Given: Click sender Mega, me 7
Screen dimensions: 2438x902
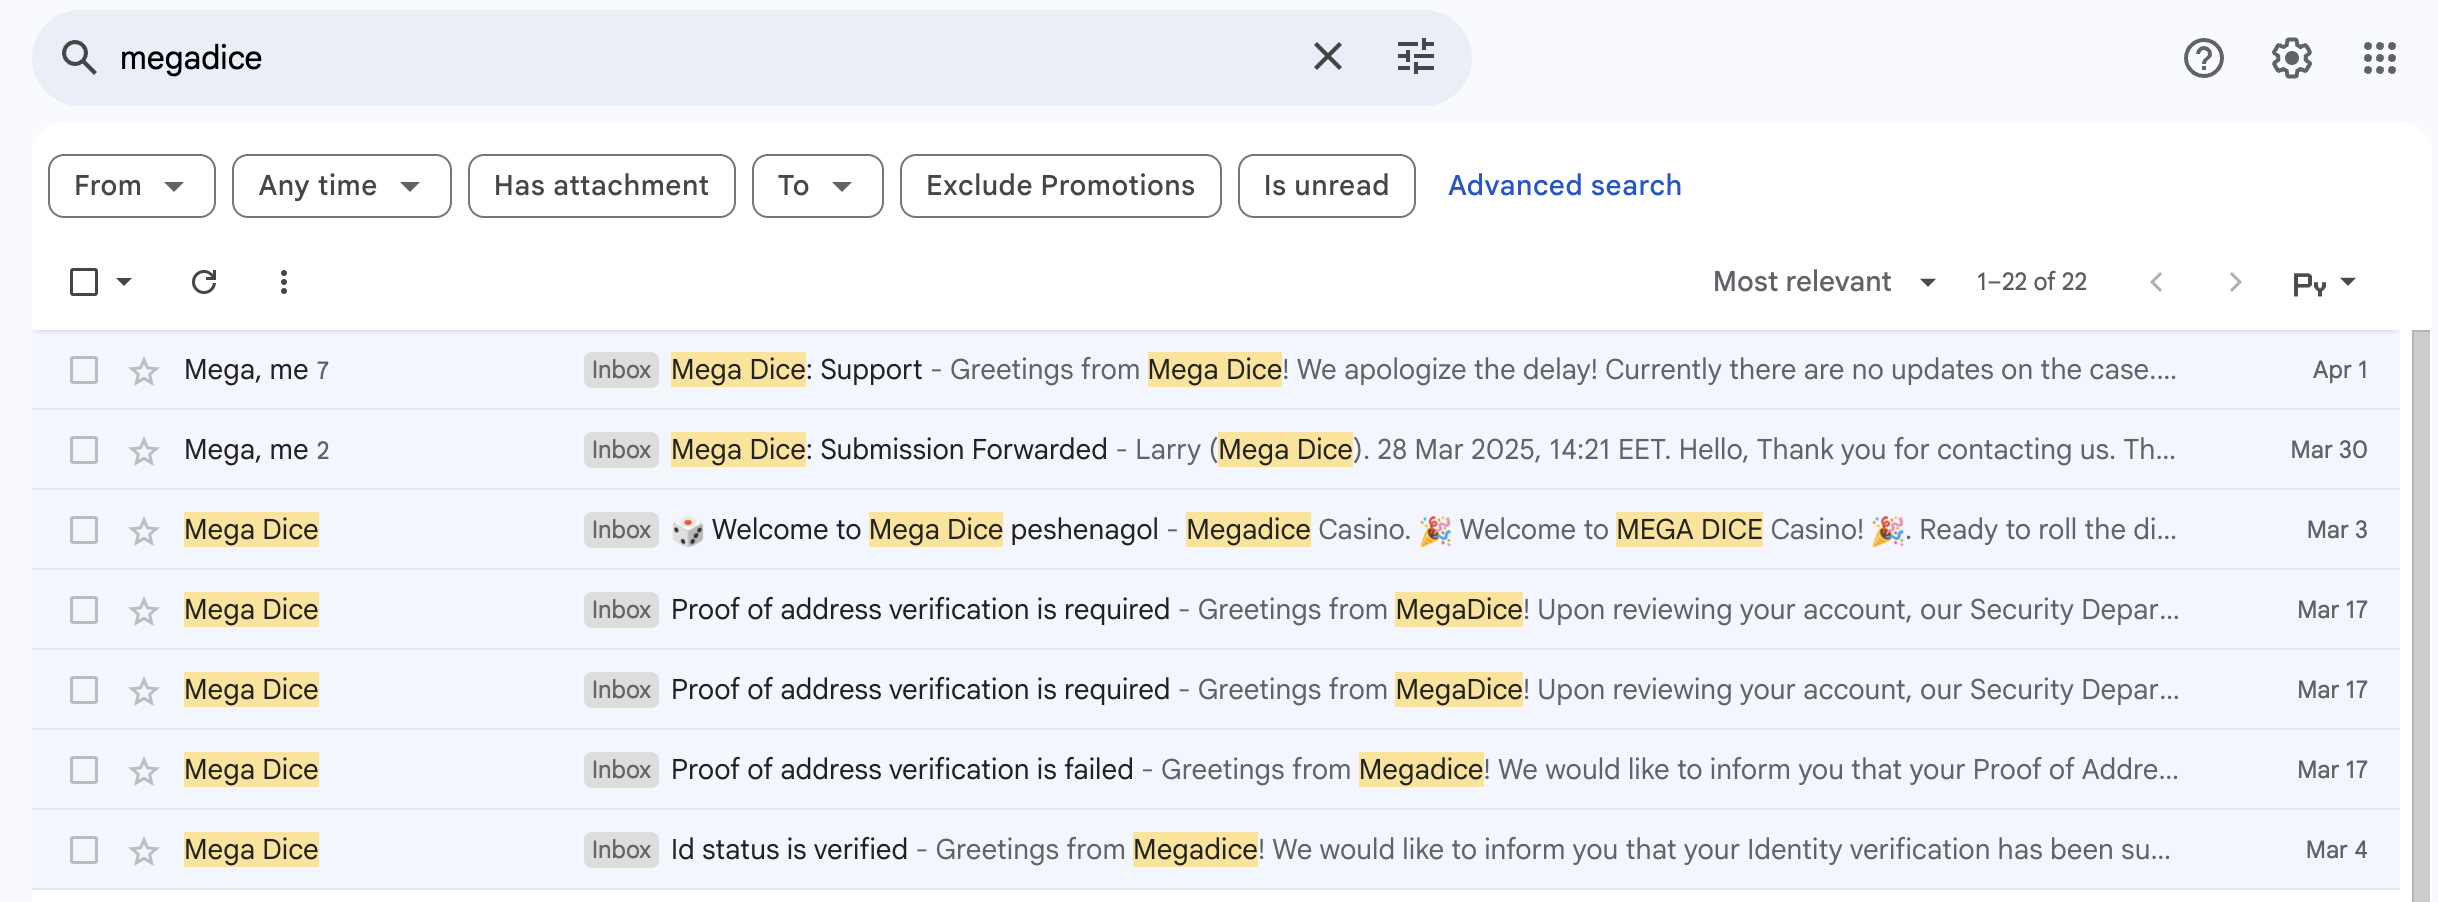Looking at the screenshot, I should 257,370.
